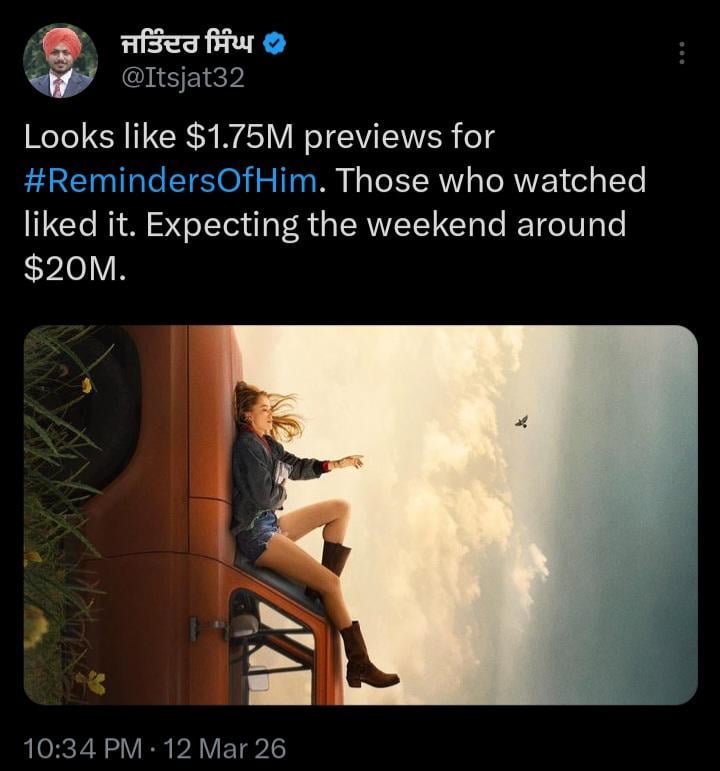The width and height of the screenshot is (720, 771).
Task: Click the 10:34 PM timestamp
Action: [83, 748]
